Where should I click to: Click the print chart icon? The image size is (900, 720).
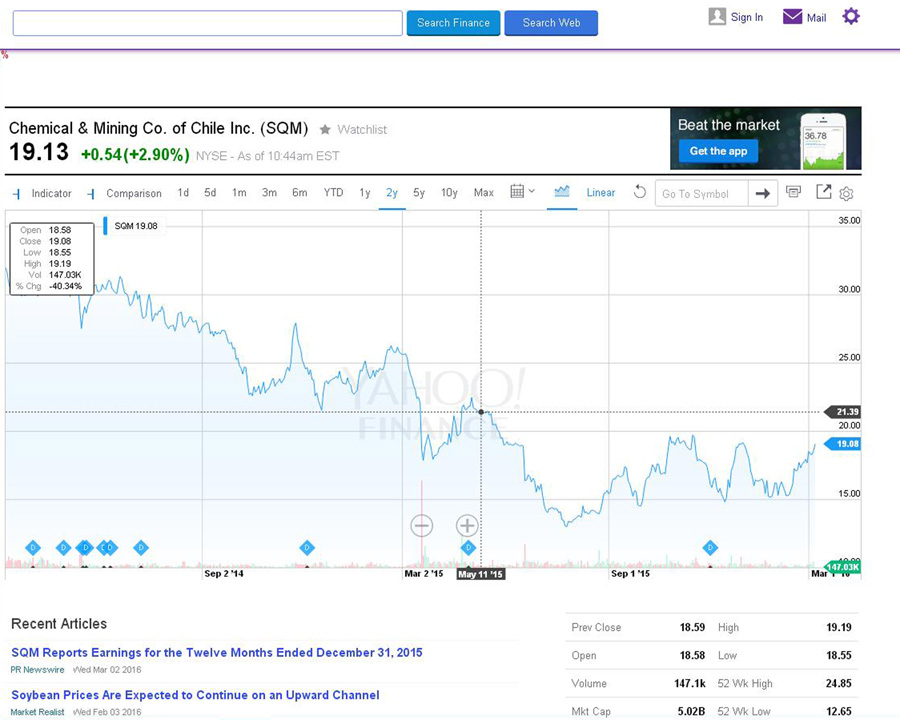click(x=793, y=192)
